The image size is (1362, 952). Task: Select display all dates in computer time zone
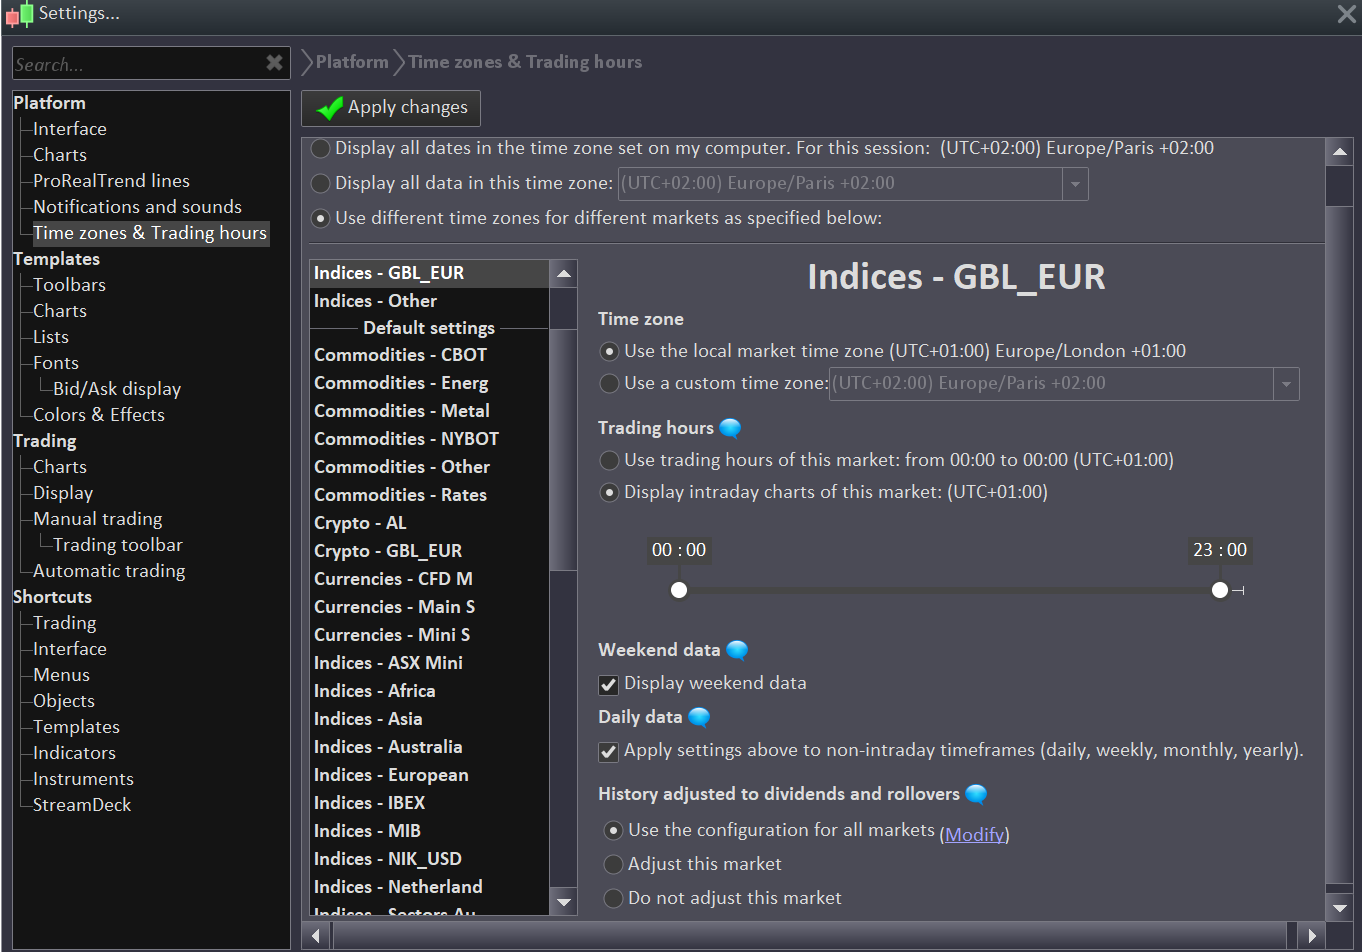321,148
